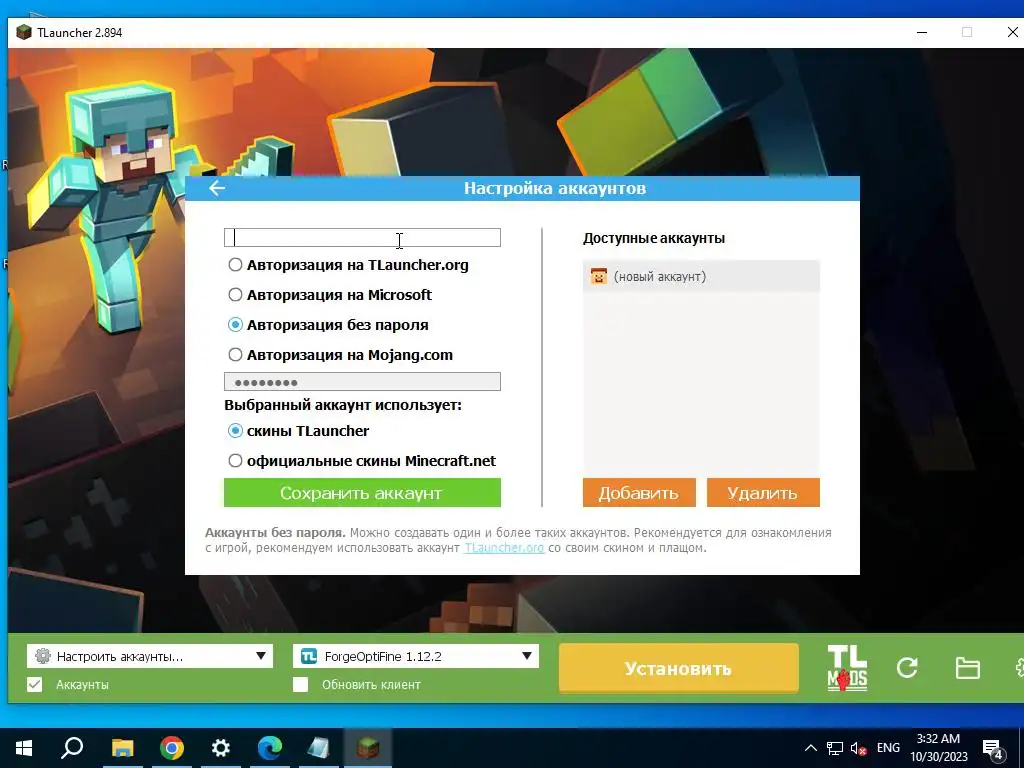This screenshot has height=768, width=1024.
Task: Click the yellow Установить button
Action: (x=679, y=668)
